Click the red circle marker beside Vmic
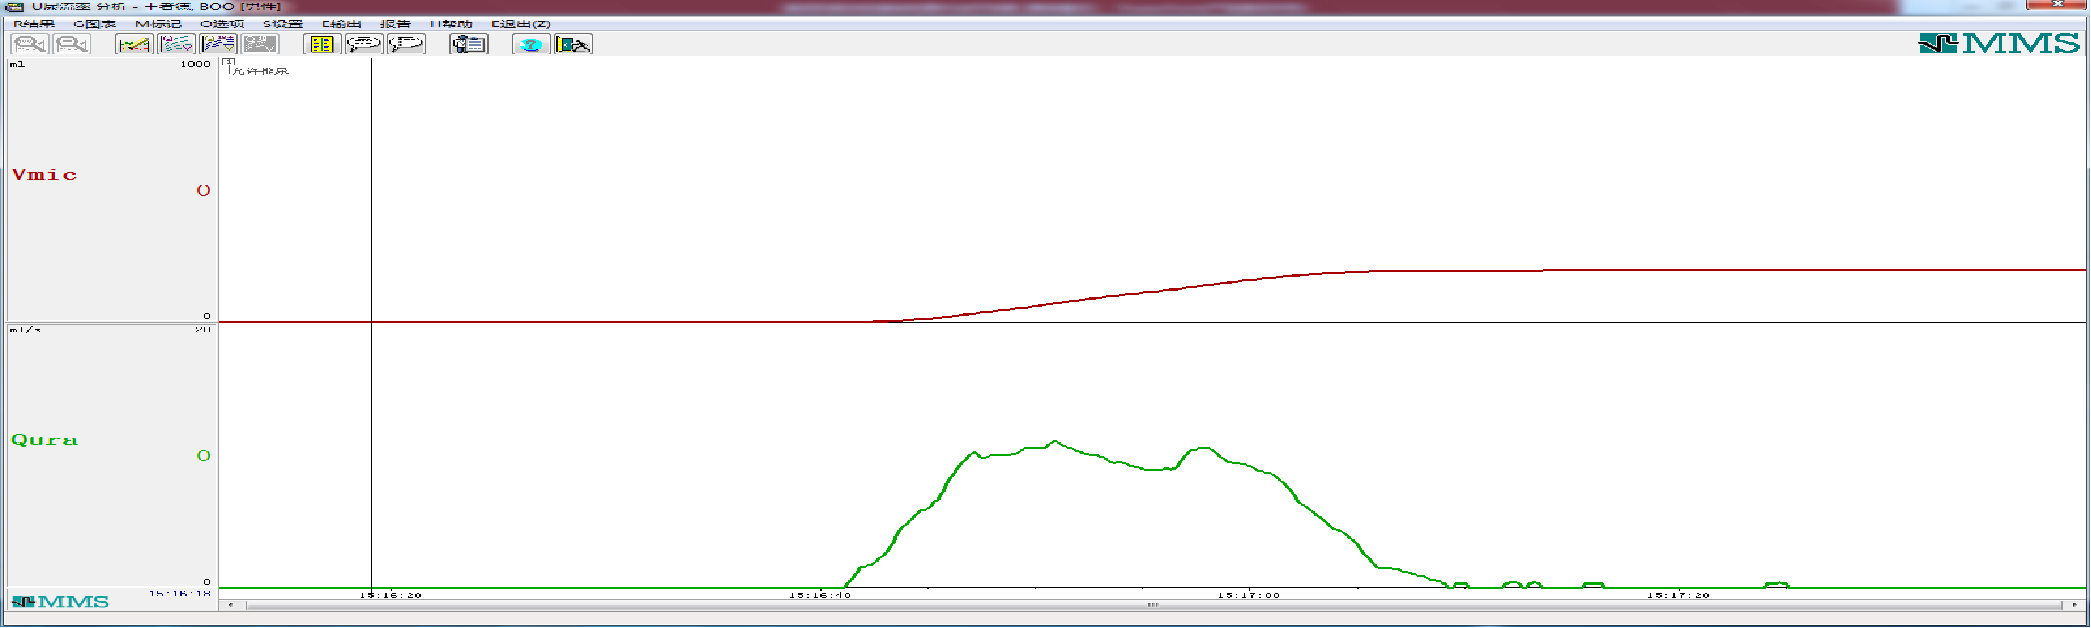Image resolution: width=2091 pixels, height=628 pixels. [x=203, y=190]
